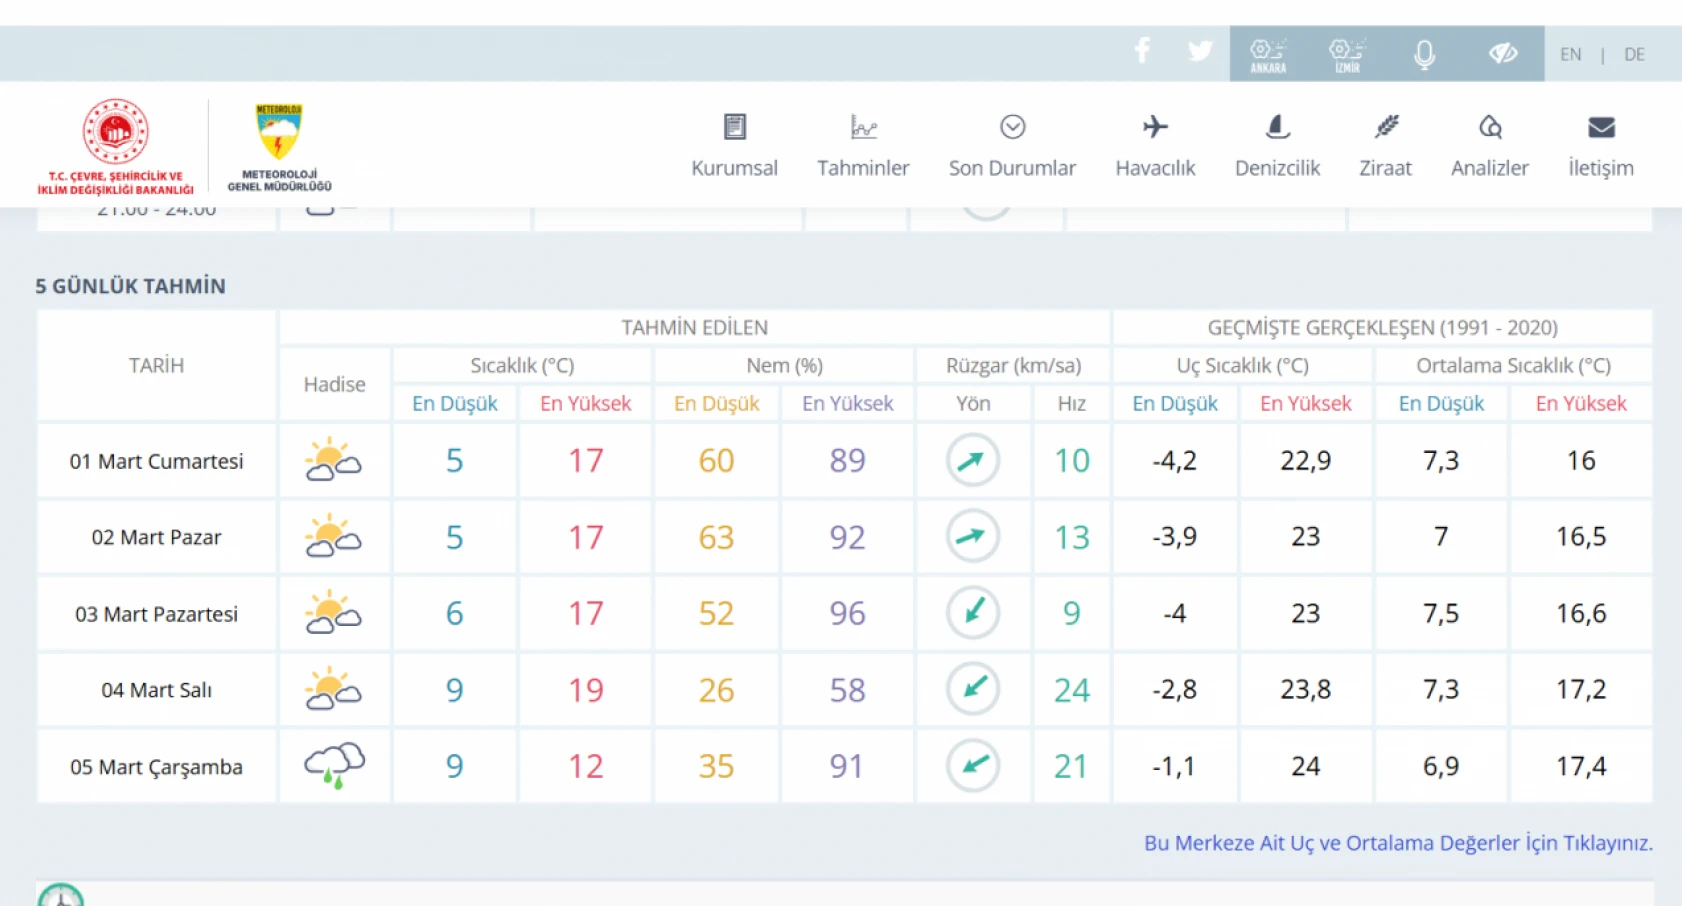Click the İzmir radar icon

1347,54
